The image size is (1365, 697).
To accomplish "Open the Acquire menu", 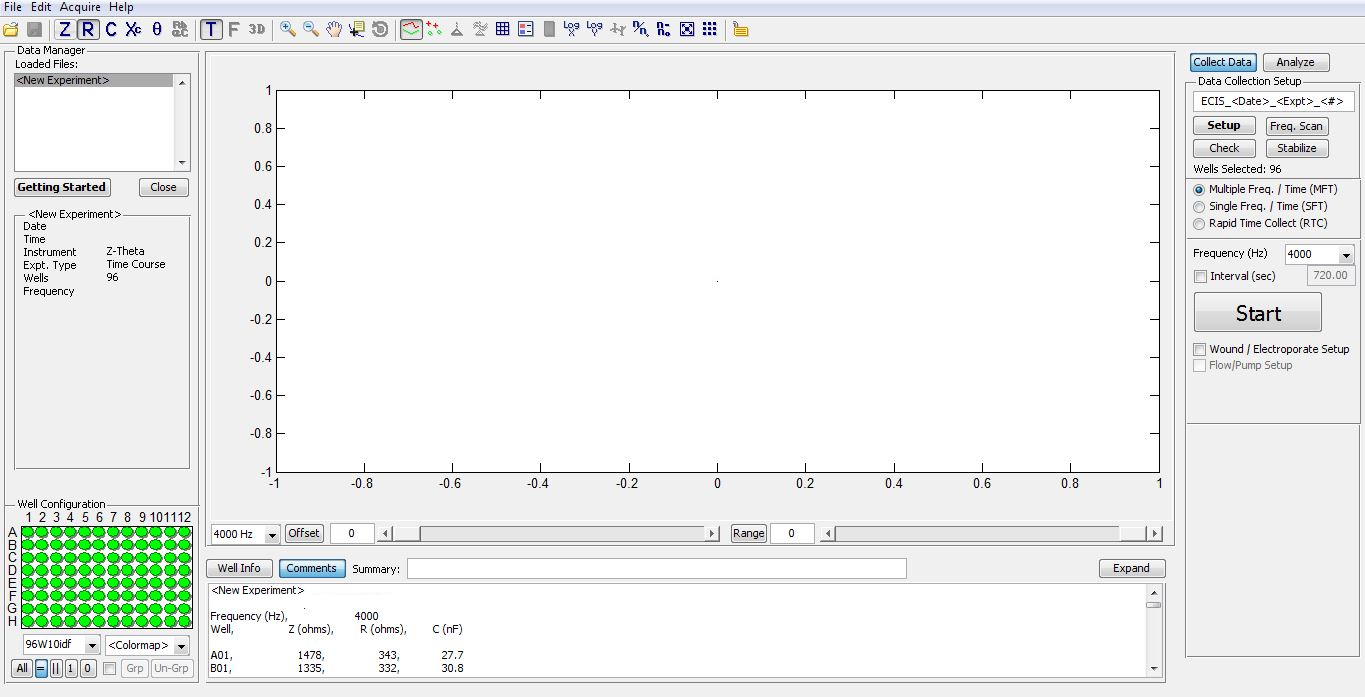I will click(80, 7).
